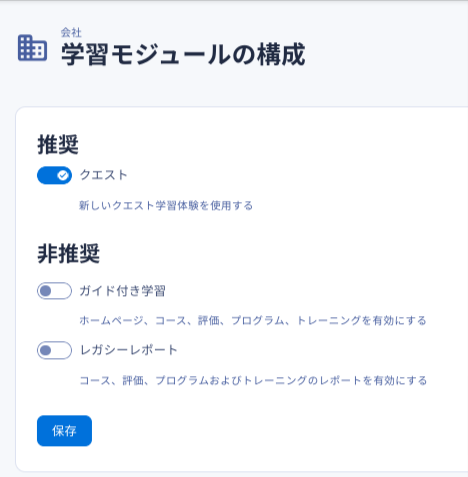Click the 保存 button
This screenshot has width=468, height=477.
64,431
